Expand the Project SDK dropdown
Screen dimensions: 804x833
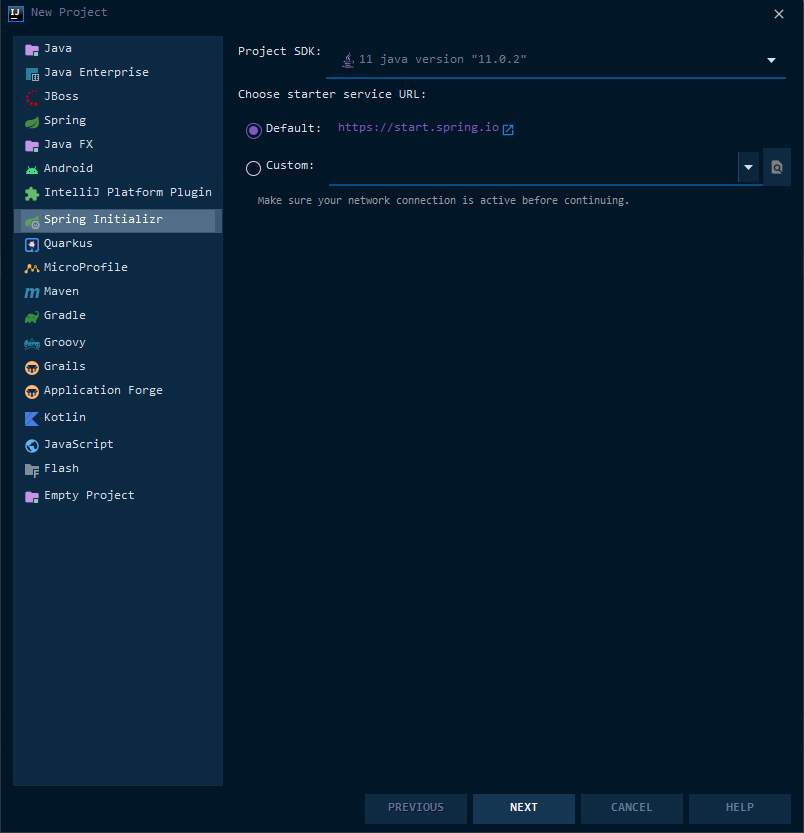[771, 60]
